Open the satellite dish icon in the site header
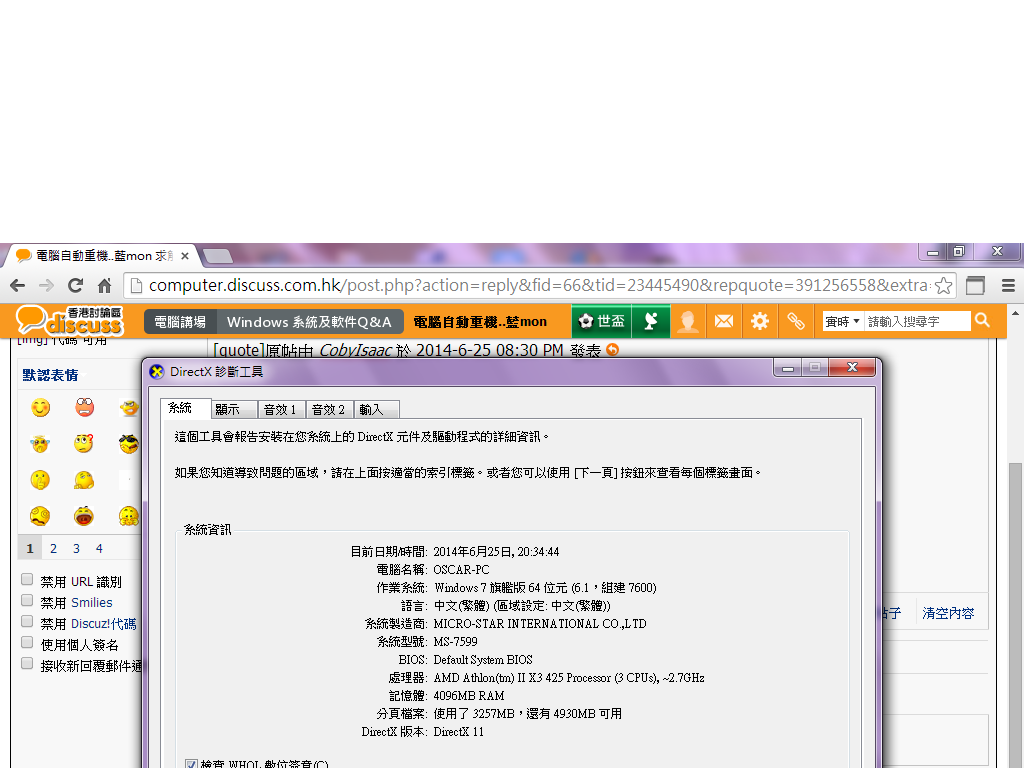This screenshot has width=1024, height=768. tap(651, 321)
